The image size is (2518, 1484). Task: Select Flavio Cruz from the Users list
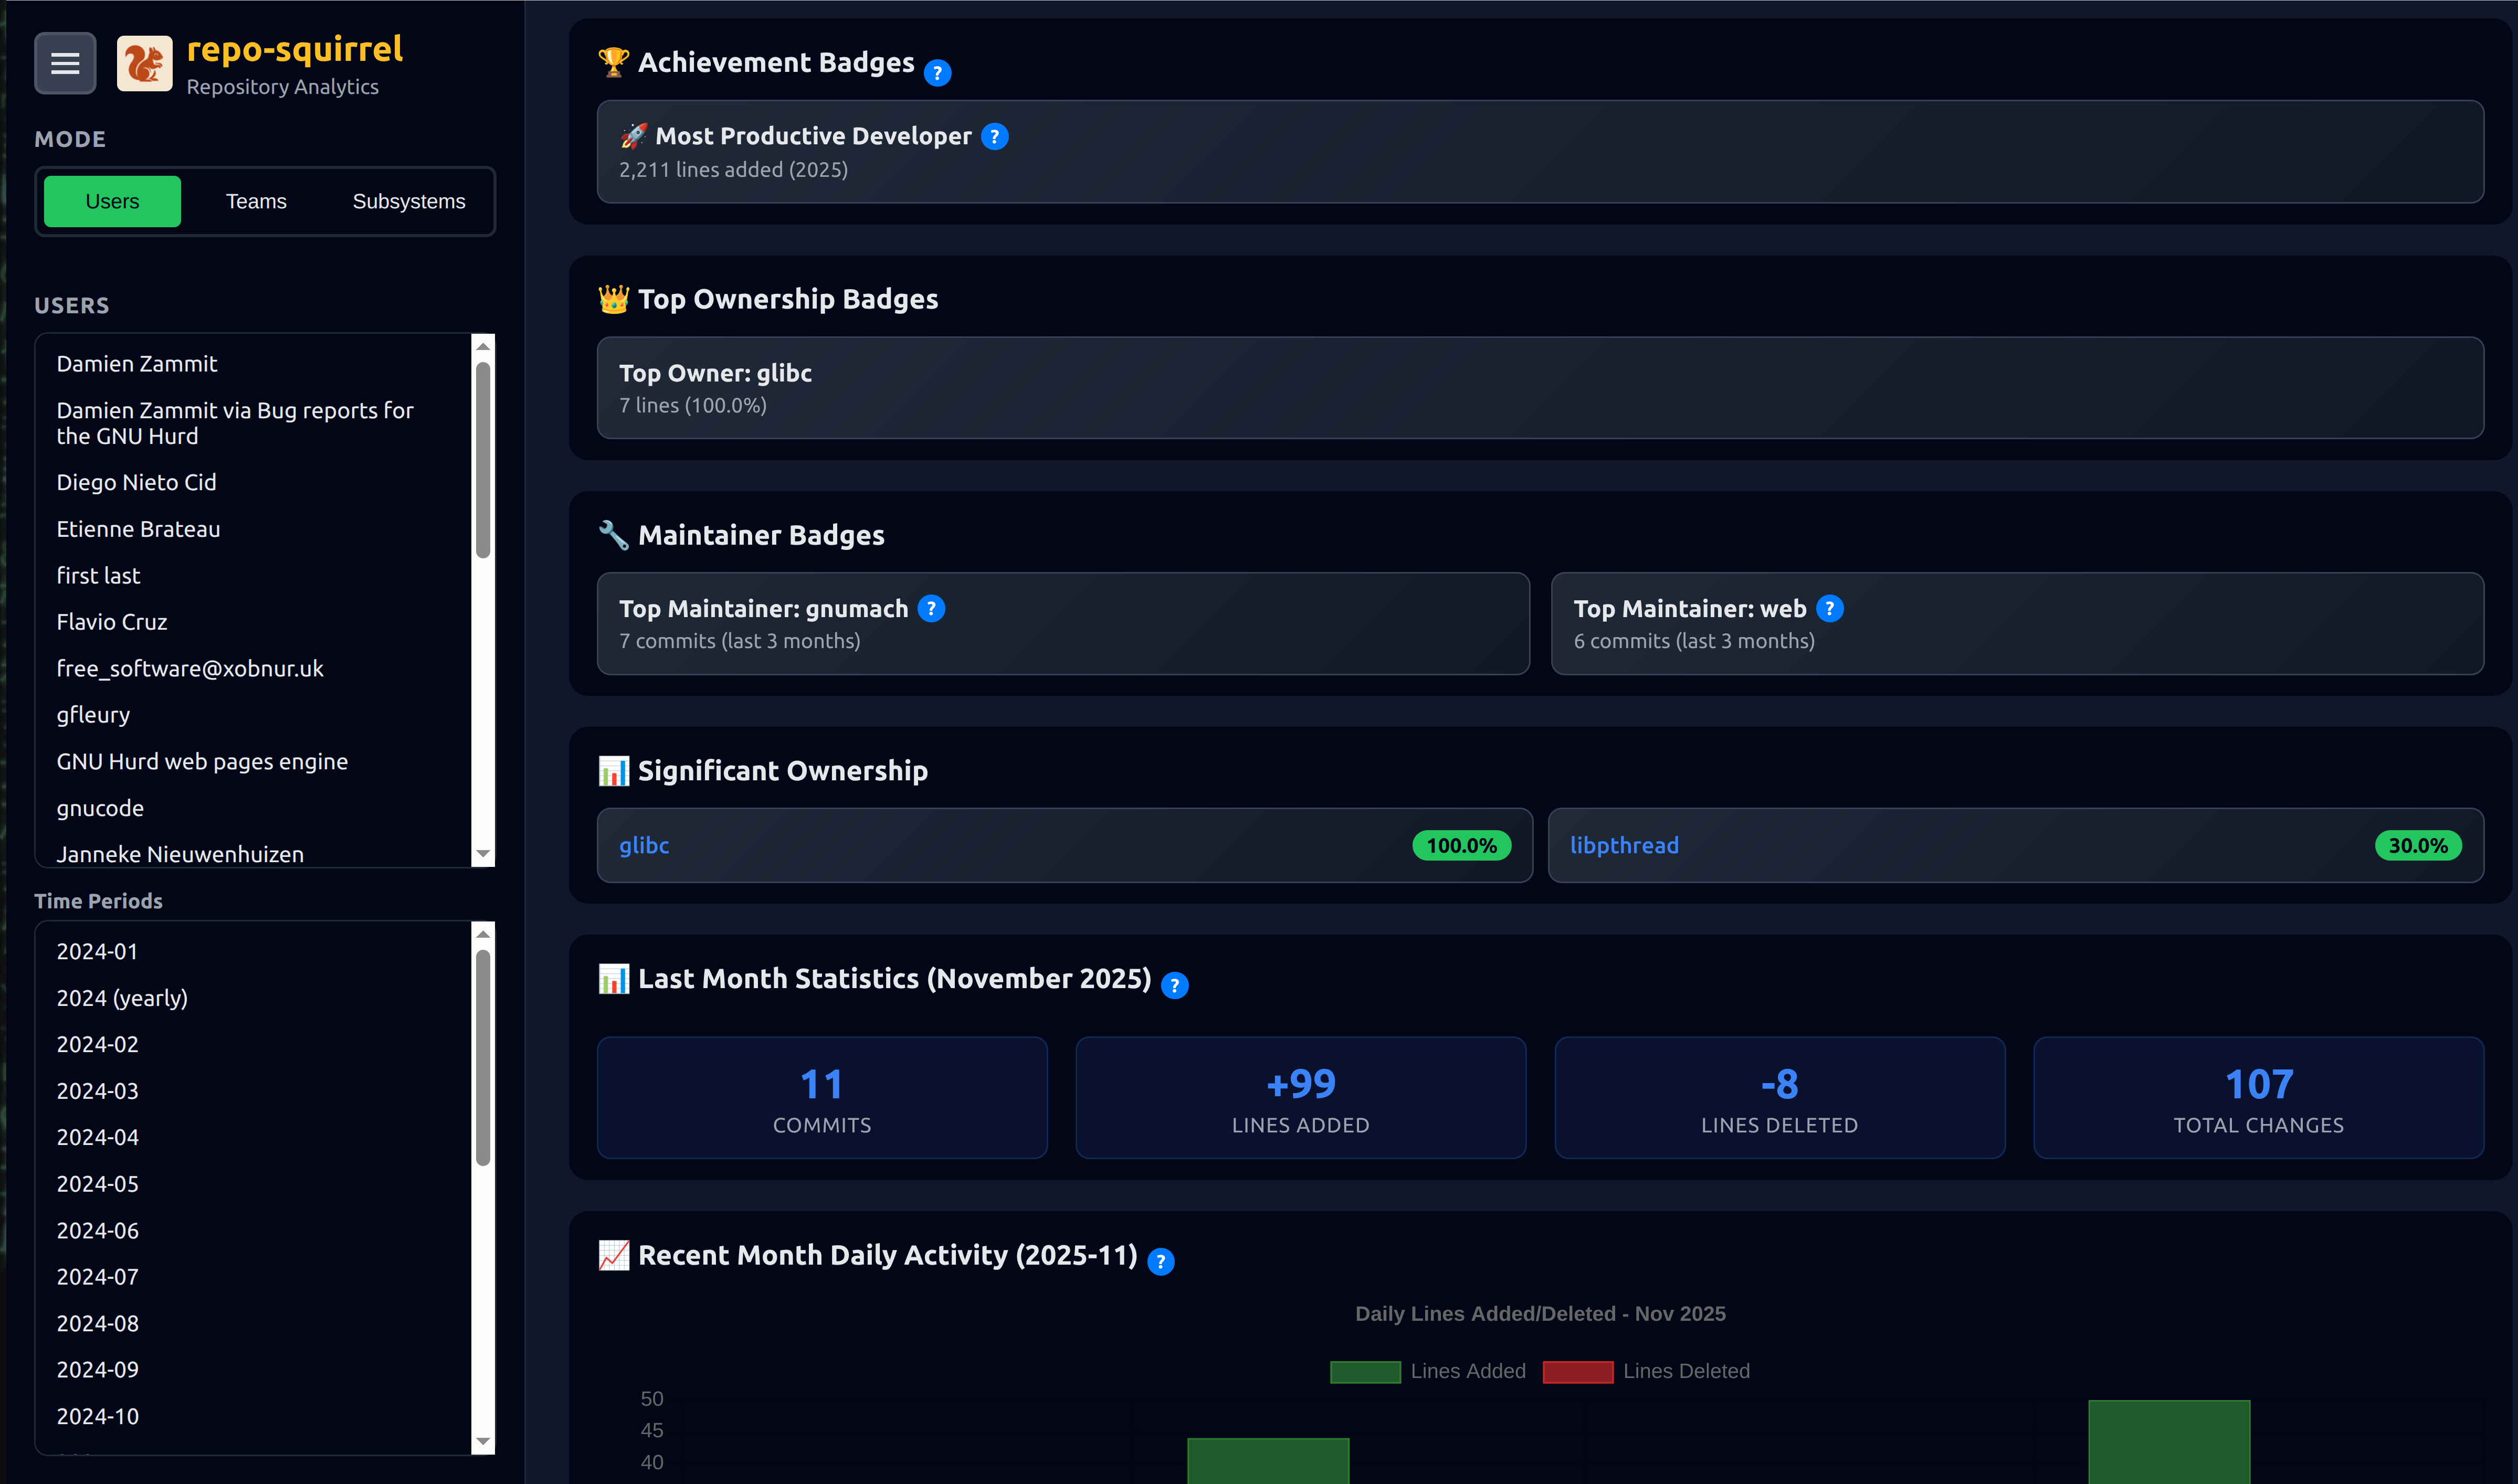(x=112, y=621)
